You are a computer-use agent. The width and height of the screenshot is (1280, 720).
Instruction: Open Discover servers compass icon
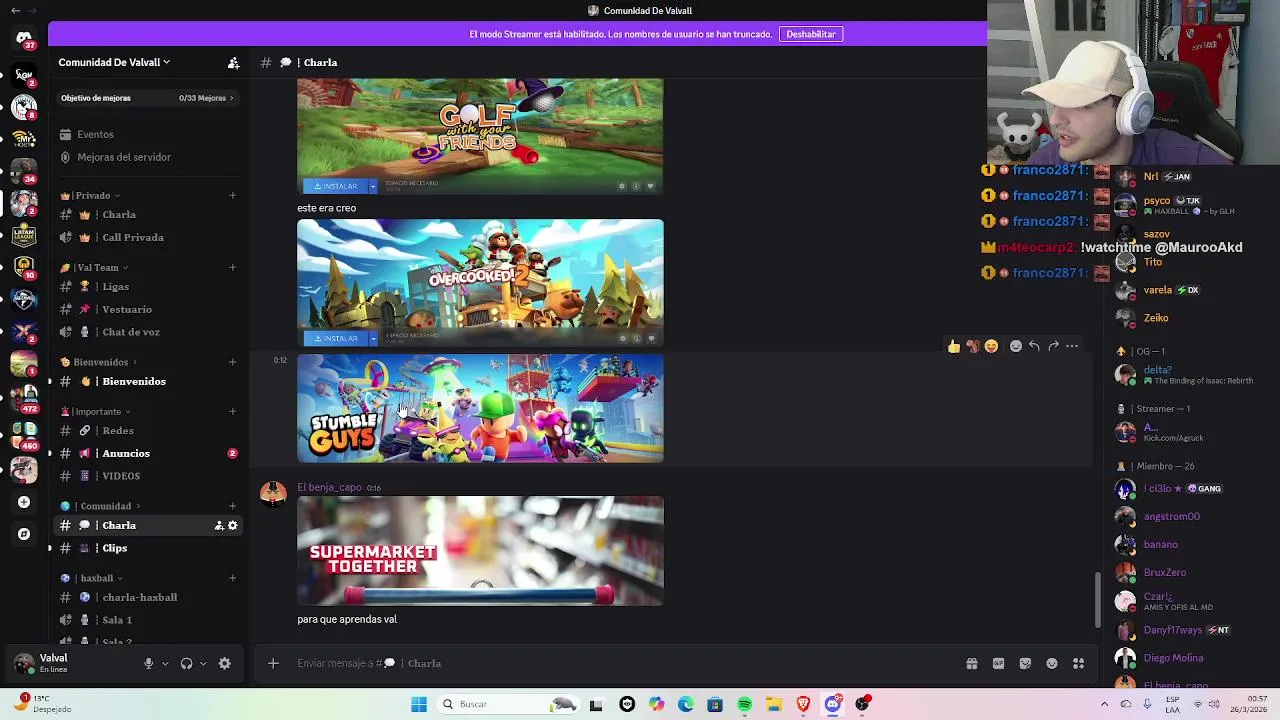pos(24,534)
